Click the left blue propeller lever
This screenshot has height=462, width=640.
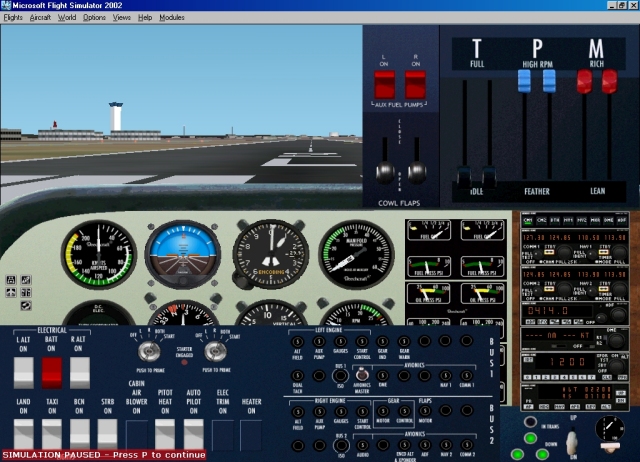pos(524,80)
